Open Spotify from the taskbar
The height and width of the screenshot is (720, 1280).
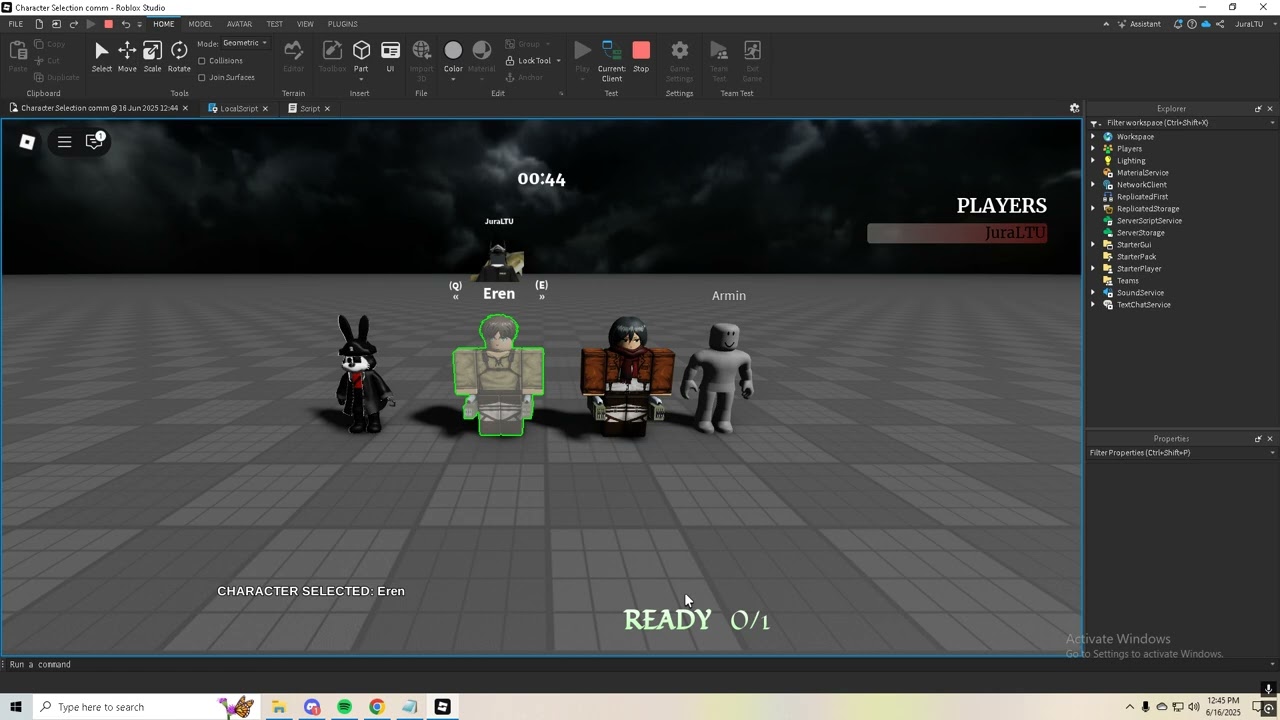pos(344,707)
